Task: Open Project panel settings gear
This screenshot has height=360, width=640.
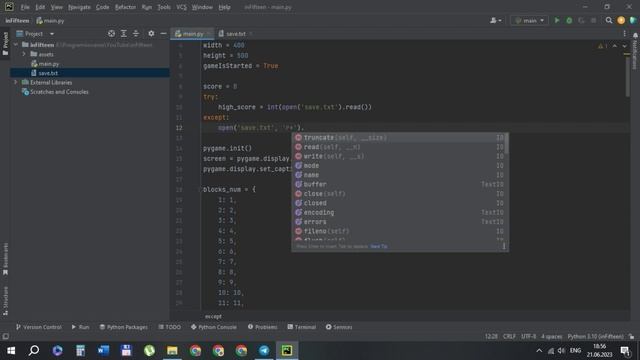Action: [151, 33]
